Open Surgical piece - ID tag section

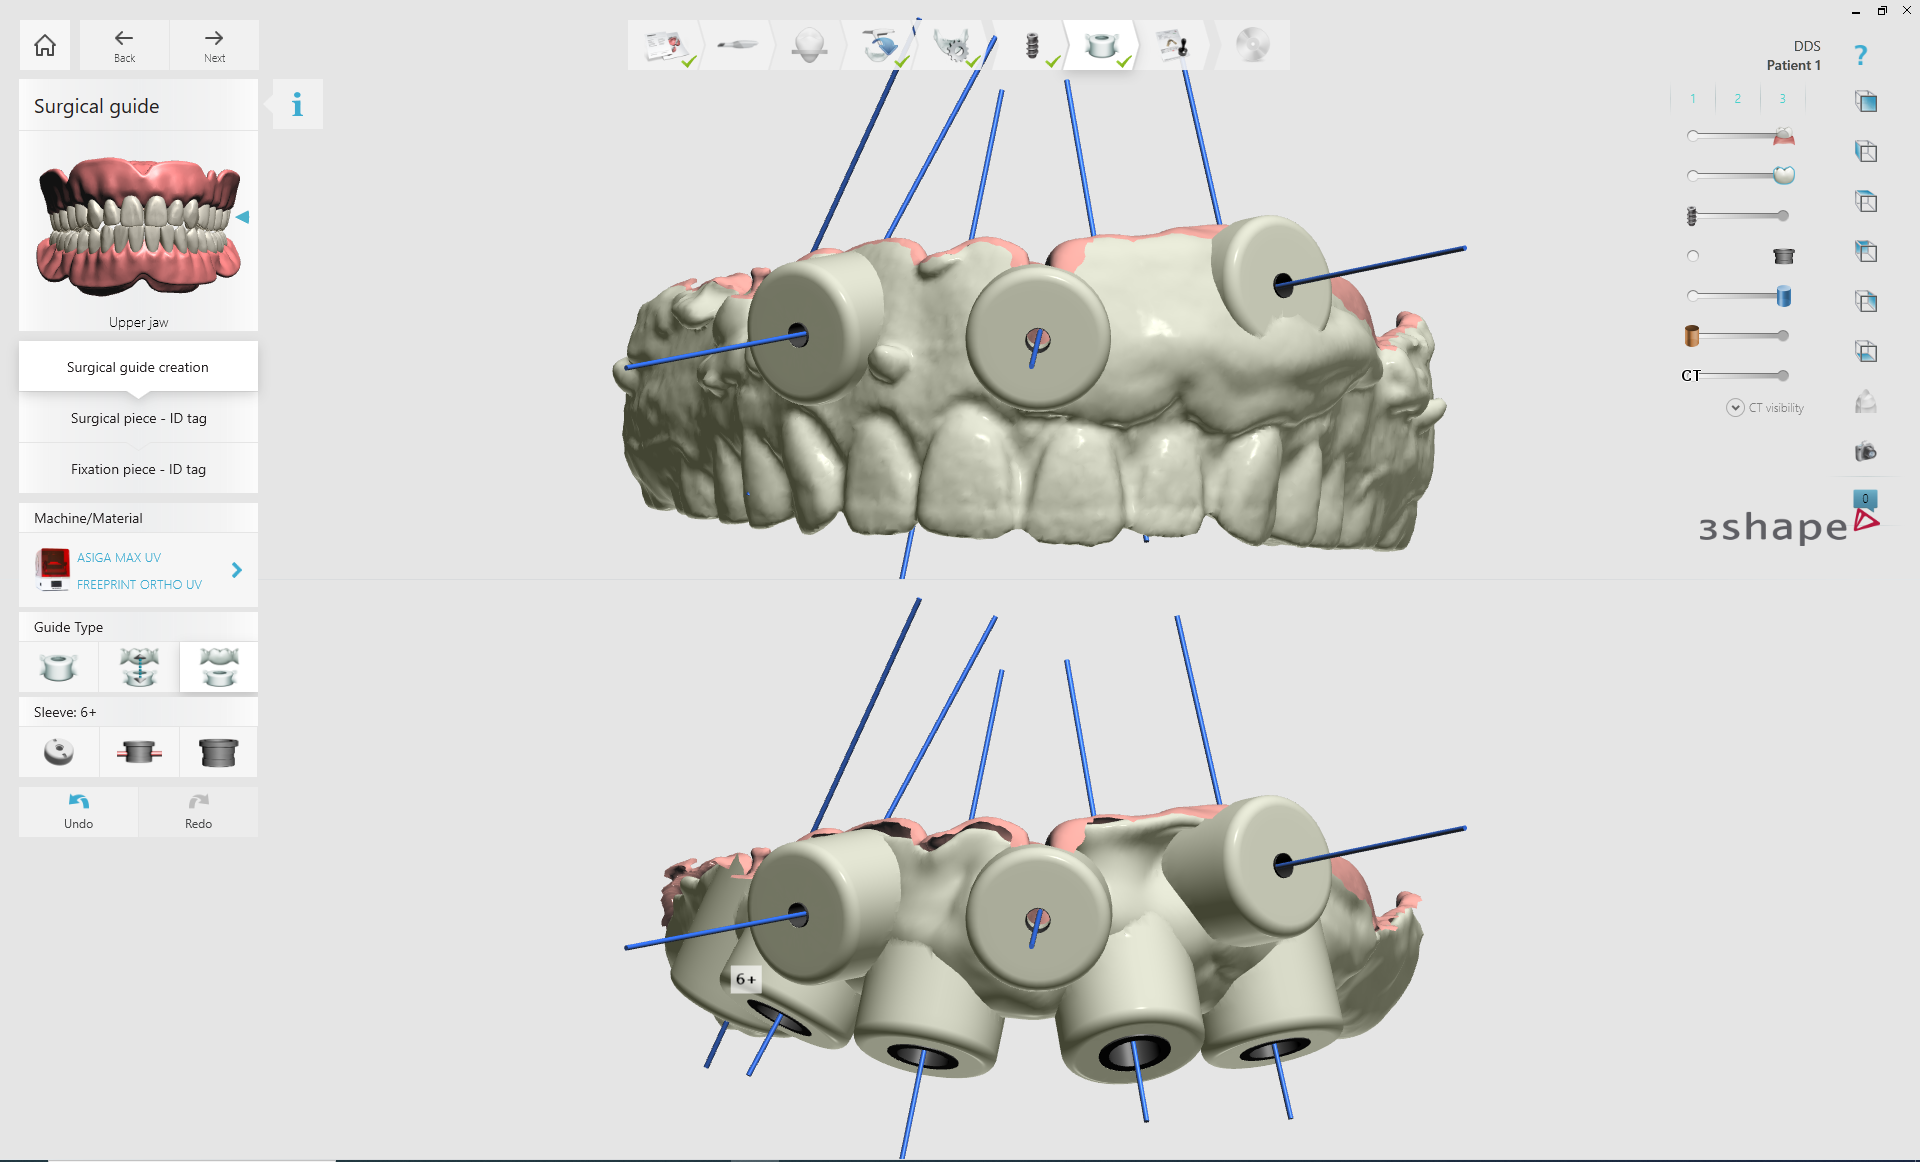coord(138,418)
